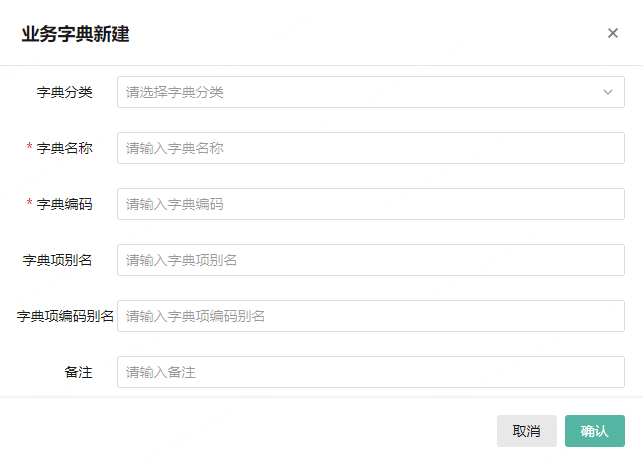Focus the 请输入字典项编码别名 input
This screenshot has height=464, width=643.
(370, 316)
